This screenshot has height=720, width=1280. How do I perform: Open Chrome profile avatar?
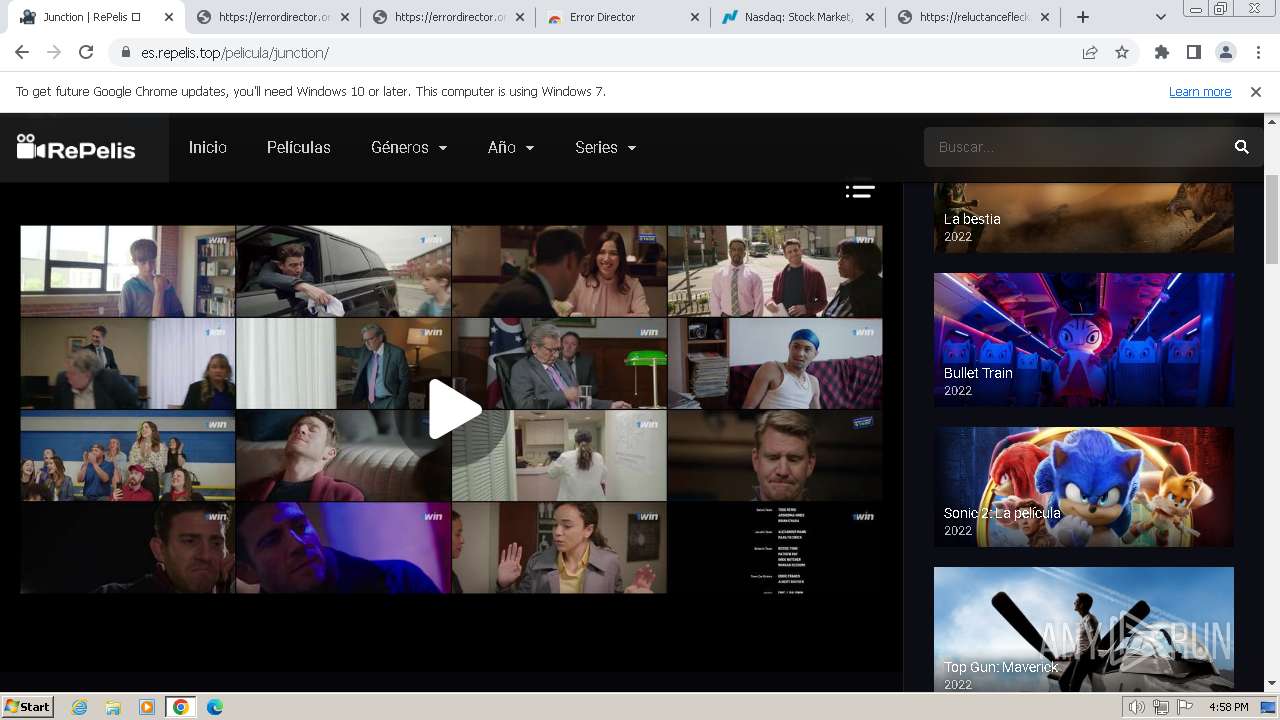tap(1225, 53)
